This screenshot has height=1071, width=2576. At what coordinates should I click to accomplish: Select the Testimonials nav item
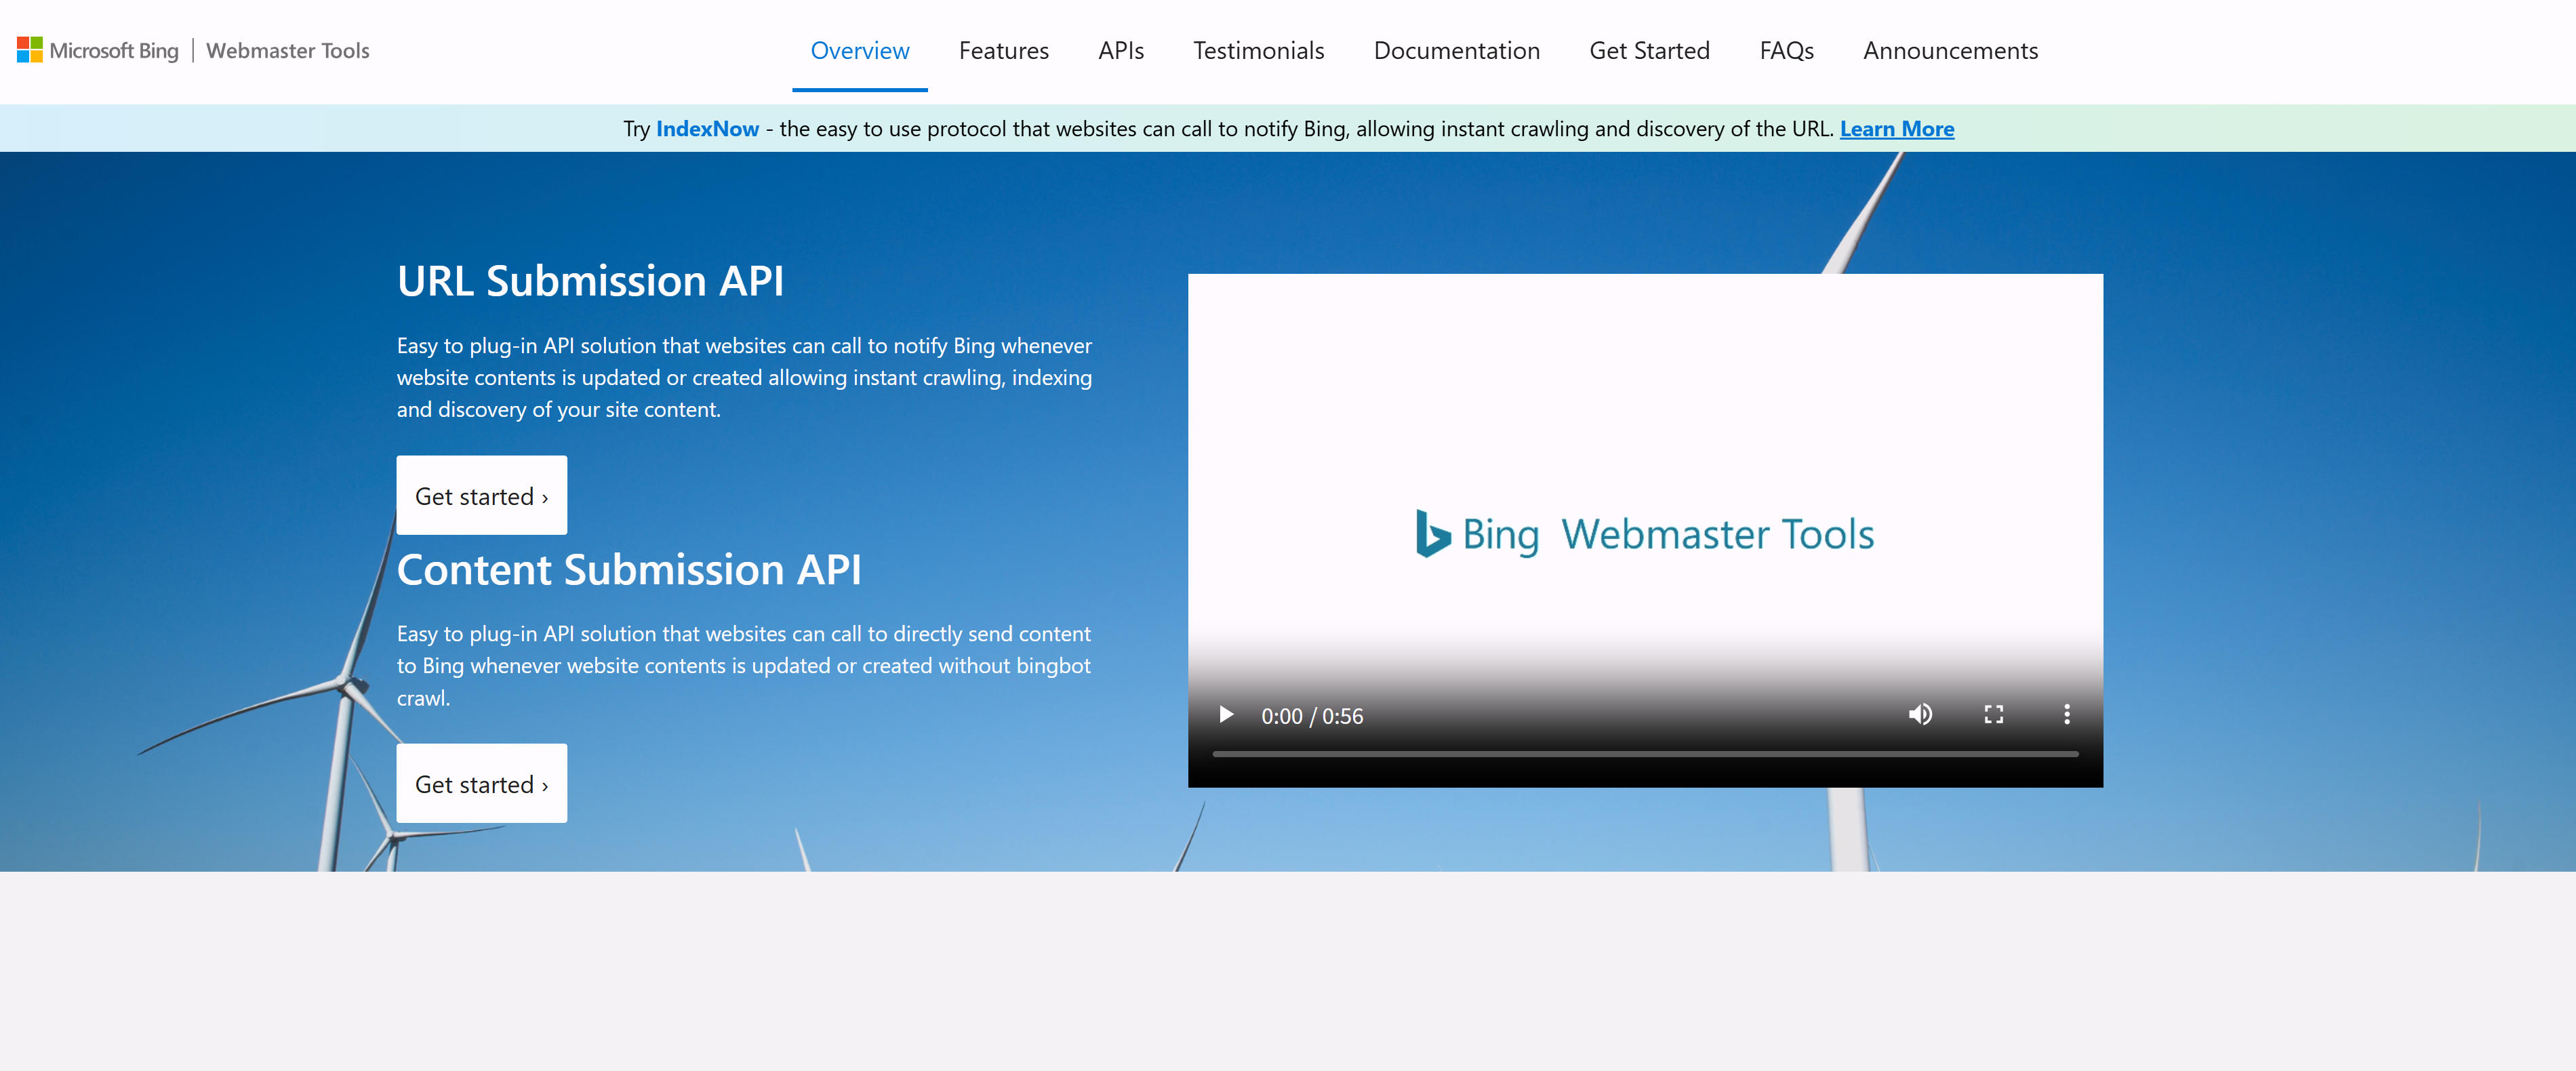pyautogui.click(x=1258, y=50)
